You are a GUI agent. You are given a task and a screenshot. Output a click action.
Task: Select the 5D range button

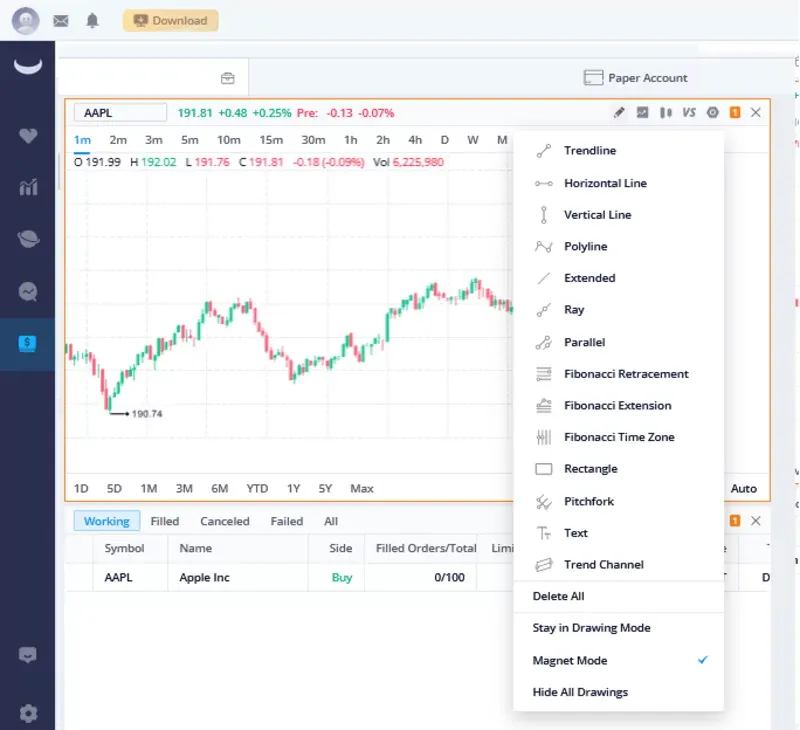coord(114,489)
